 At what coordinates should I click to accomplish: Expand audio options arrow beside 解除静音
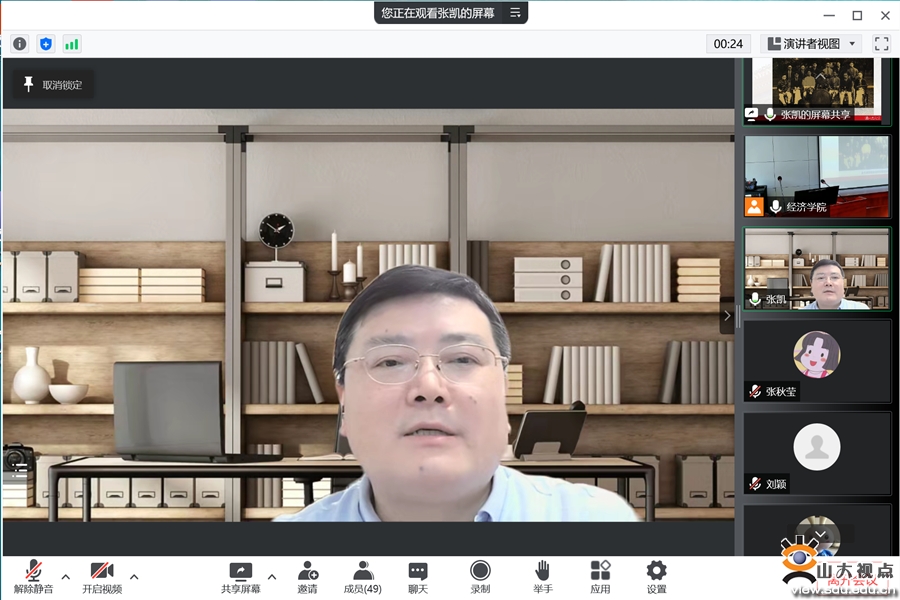pos(66,577)
